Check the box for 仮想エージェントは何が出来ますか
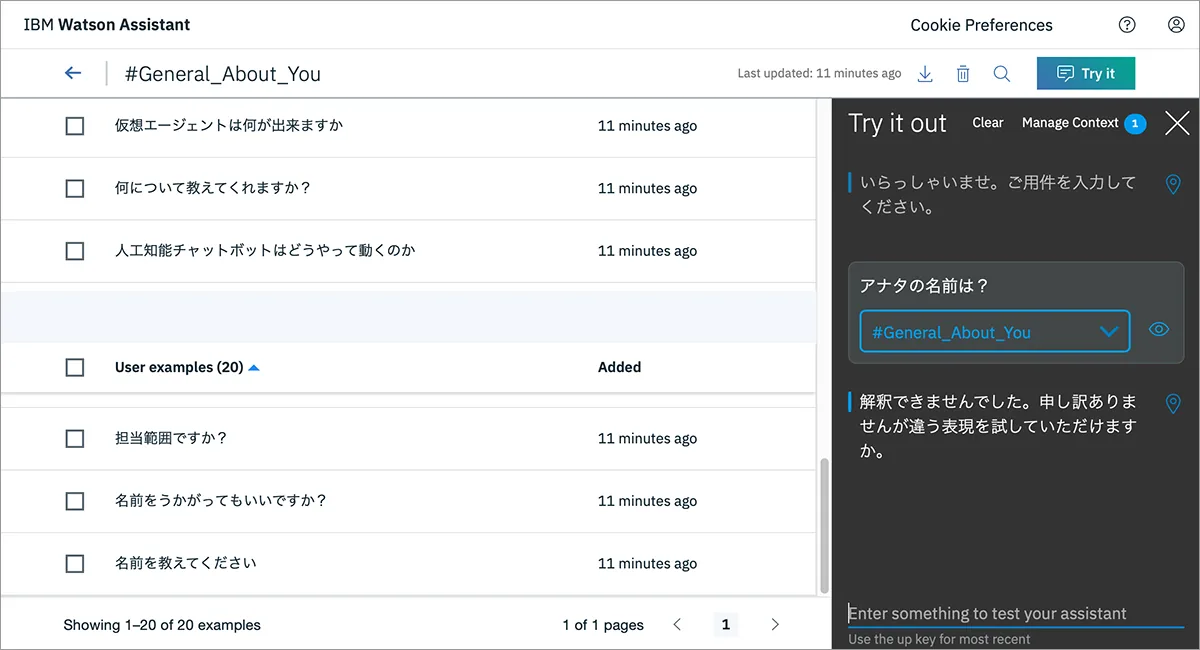Viewport: 1200px width, 650px height. (75, 126)
